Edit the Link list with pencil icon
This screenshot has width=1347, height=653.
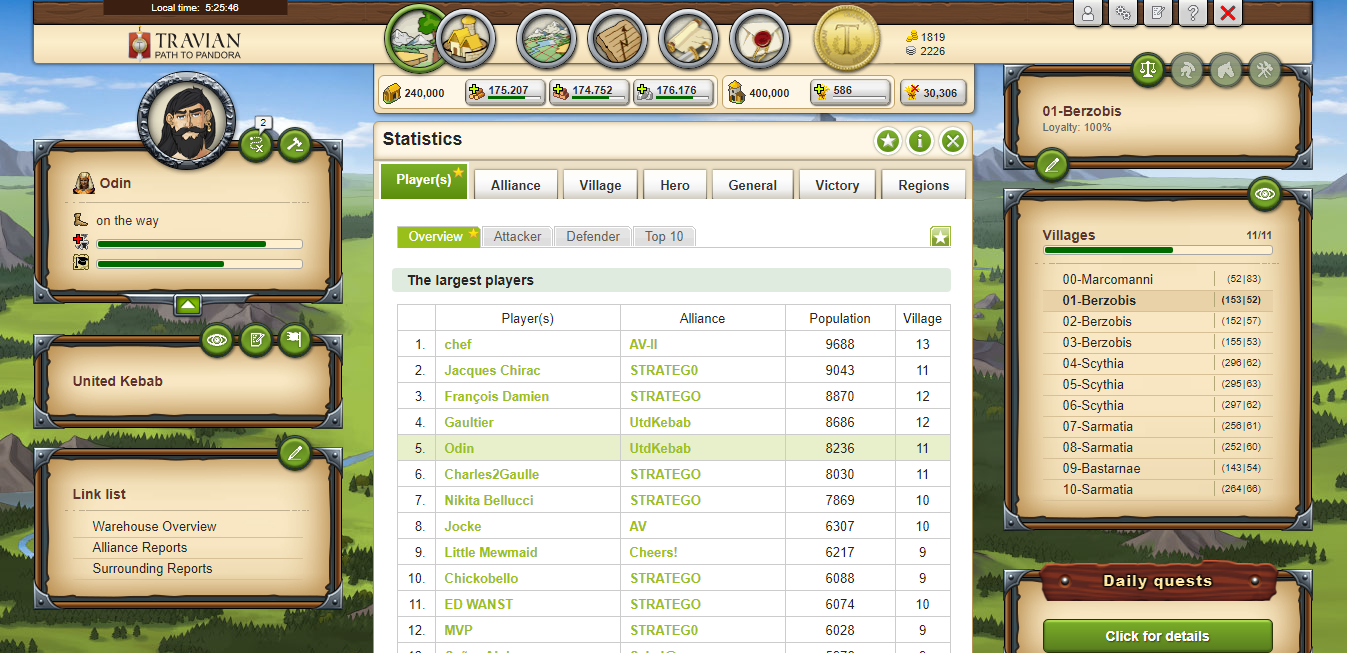tap(294, 453)
